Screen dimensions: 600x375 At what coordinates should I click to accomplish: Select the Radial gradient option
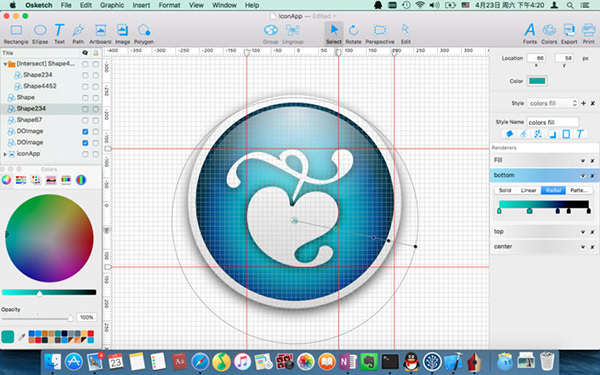pyautogui.click(x=553, y=190)
